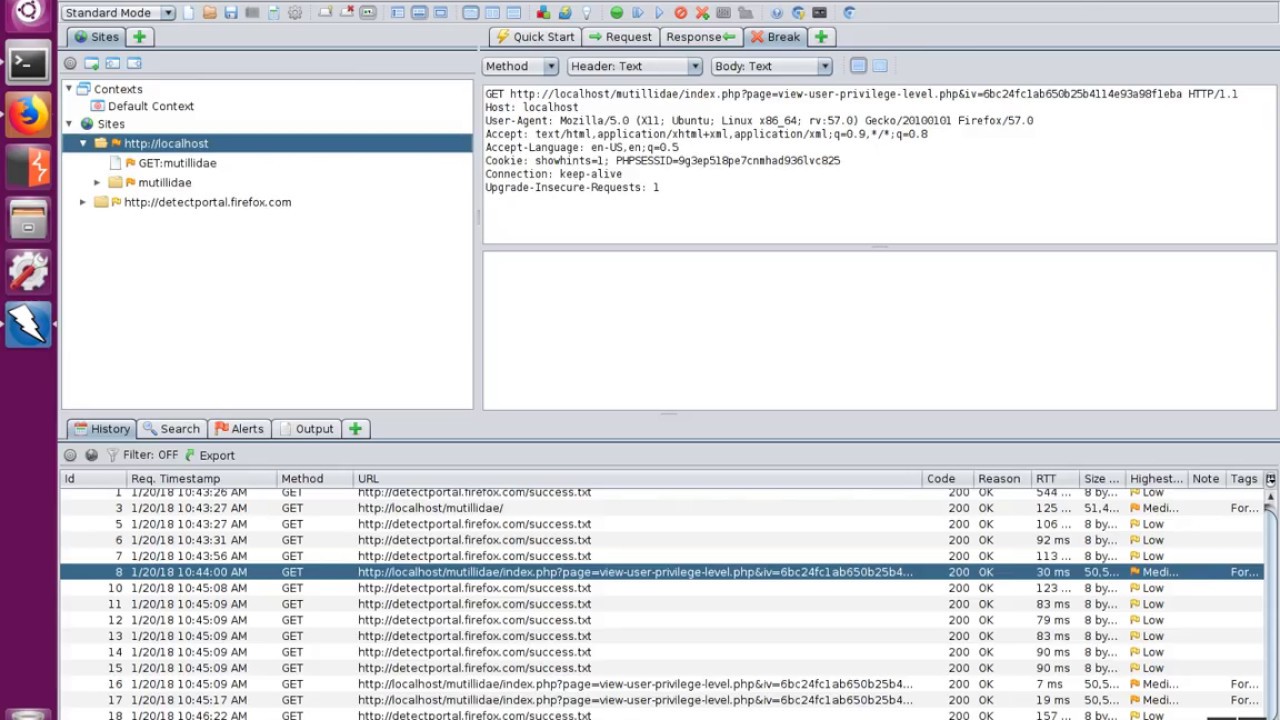Screen dimensions: 1280x720
Task: Click the OWASP ZAP lightning icon in dock
Action: (28, 324)
